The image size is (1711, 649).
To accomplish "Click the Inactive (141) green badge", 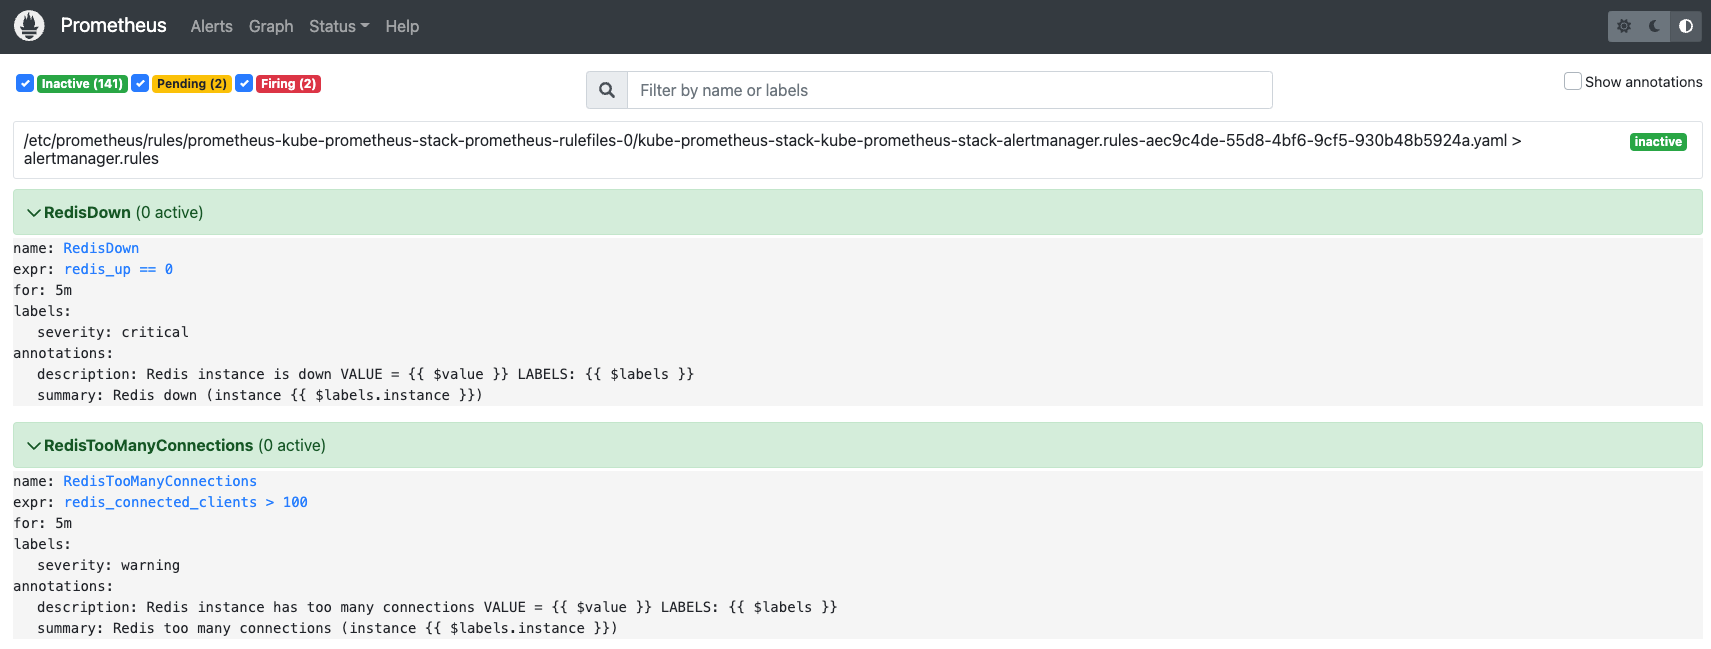I will [x=82, y=84].
